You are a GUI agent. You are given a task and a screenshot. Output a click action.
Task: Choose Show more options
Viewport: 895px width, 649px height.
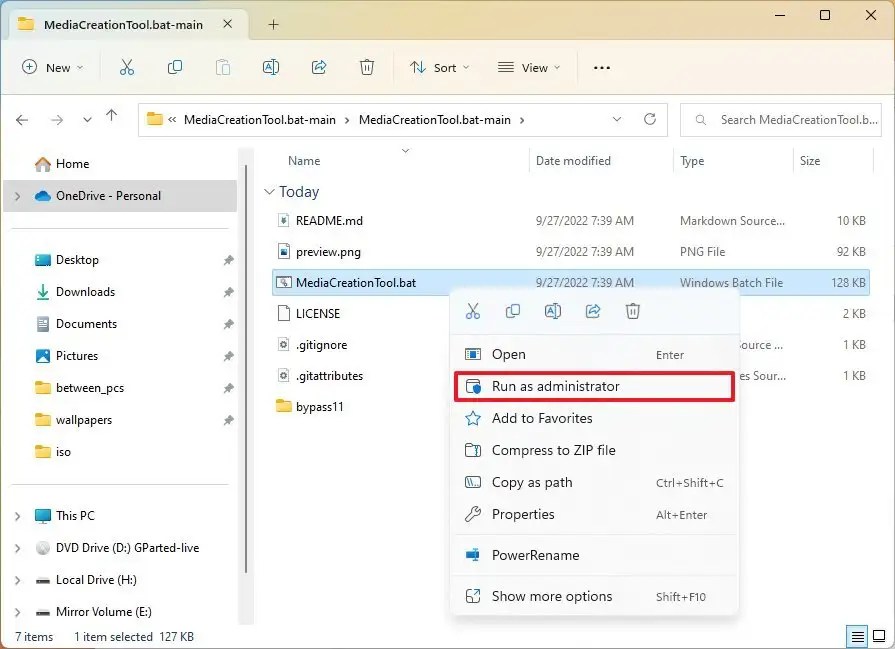(x=594, y=596)
